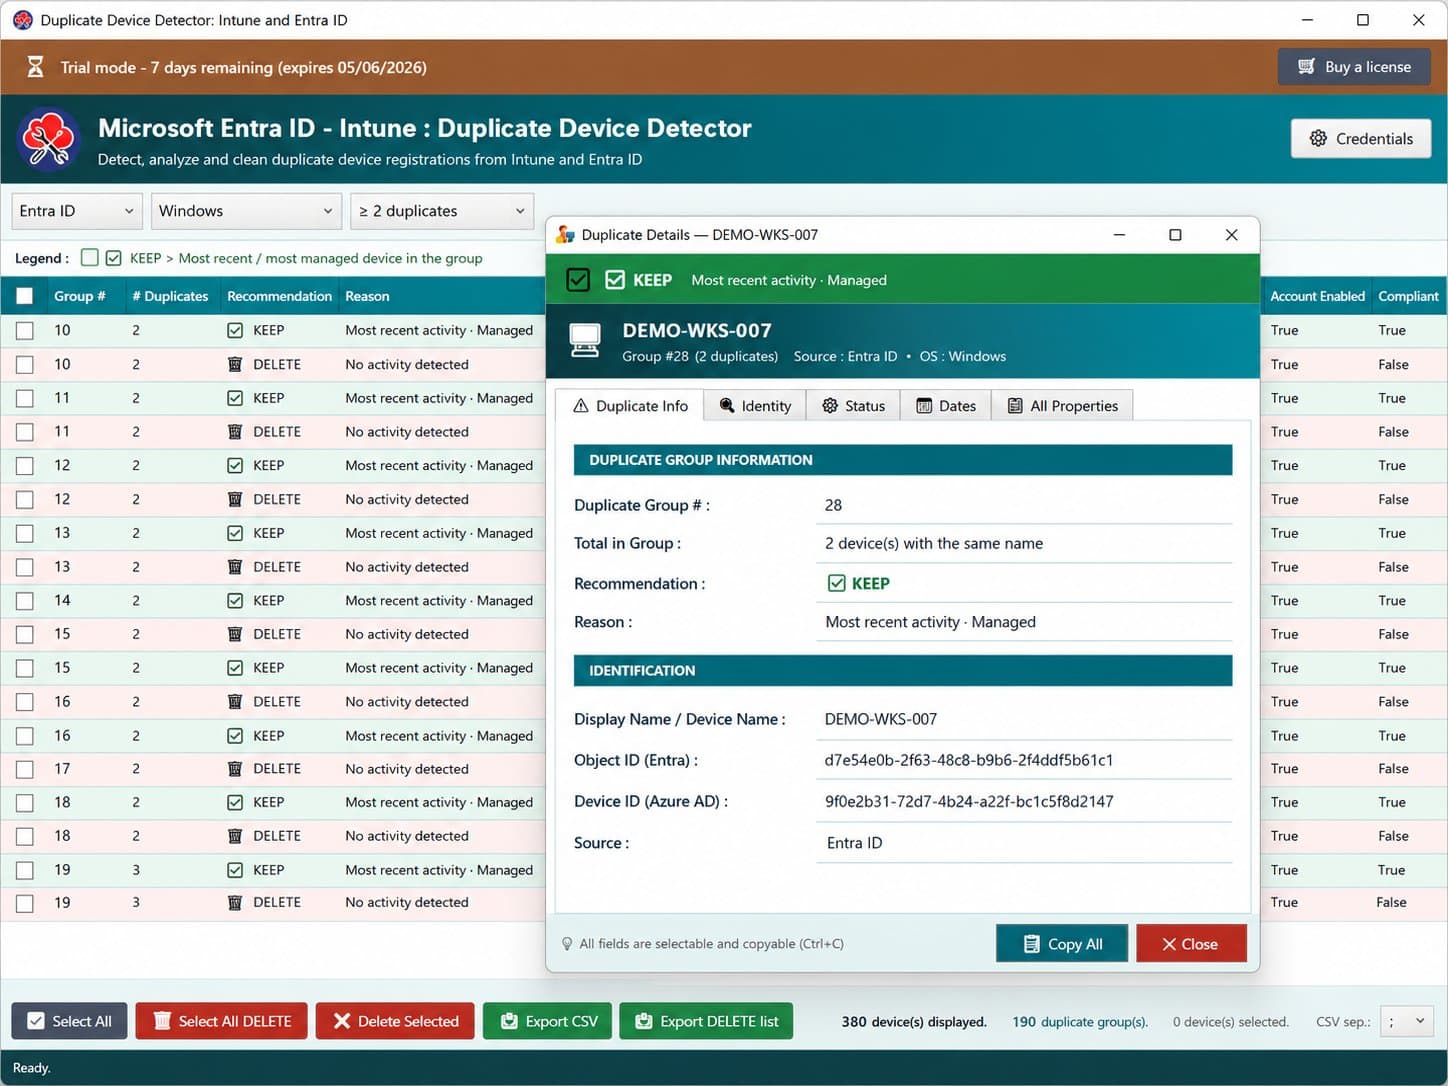Open the Entra ID source dropdown

[77, 211]
